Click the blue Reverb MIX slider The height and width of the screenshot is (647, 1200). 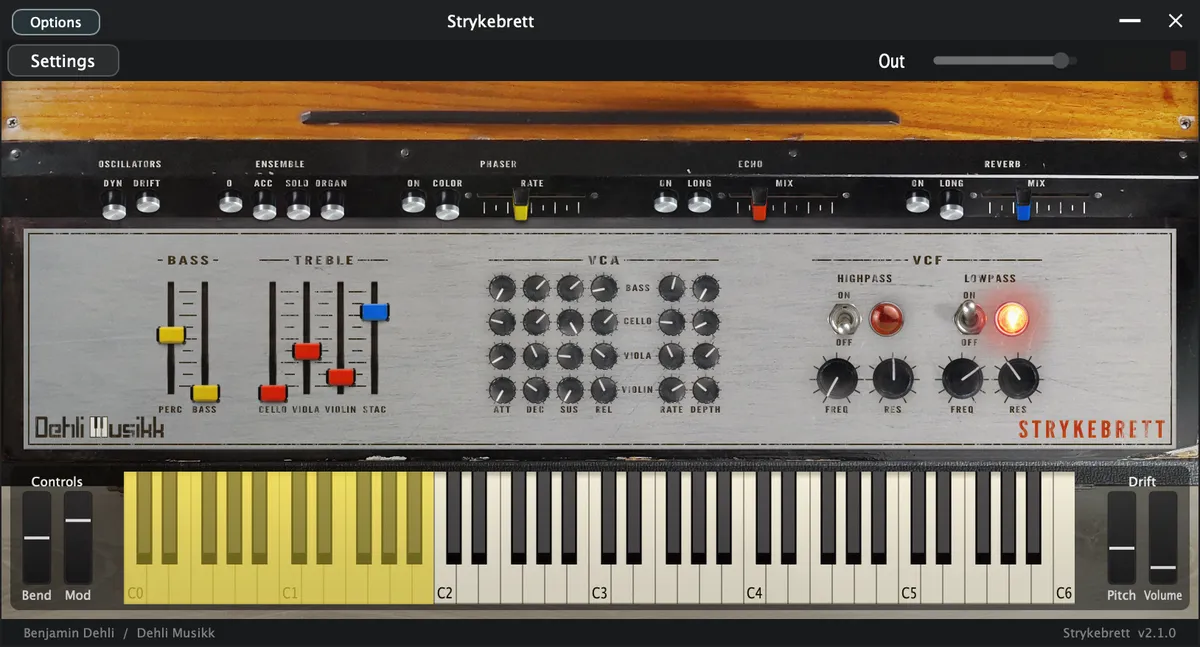(1023, 205)
